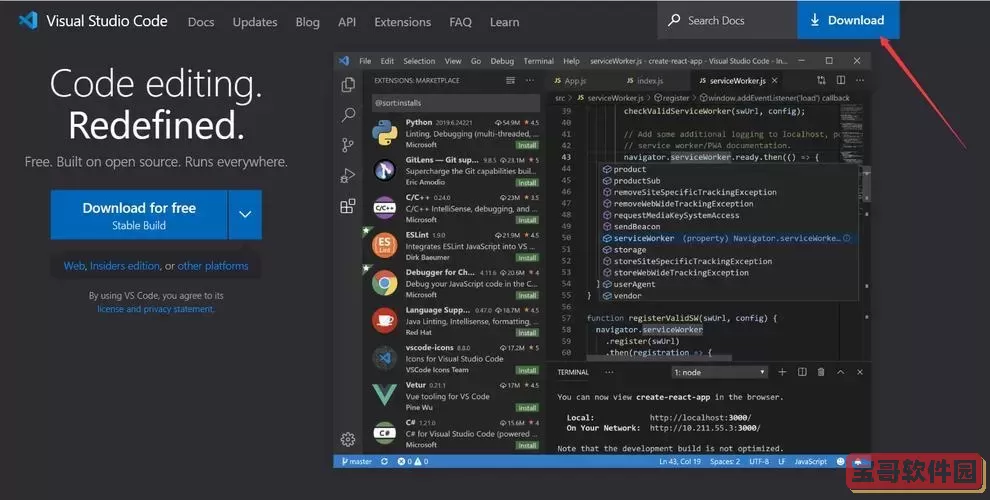
Task: Open the API navigation item
Action: (x=347, y=22)
